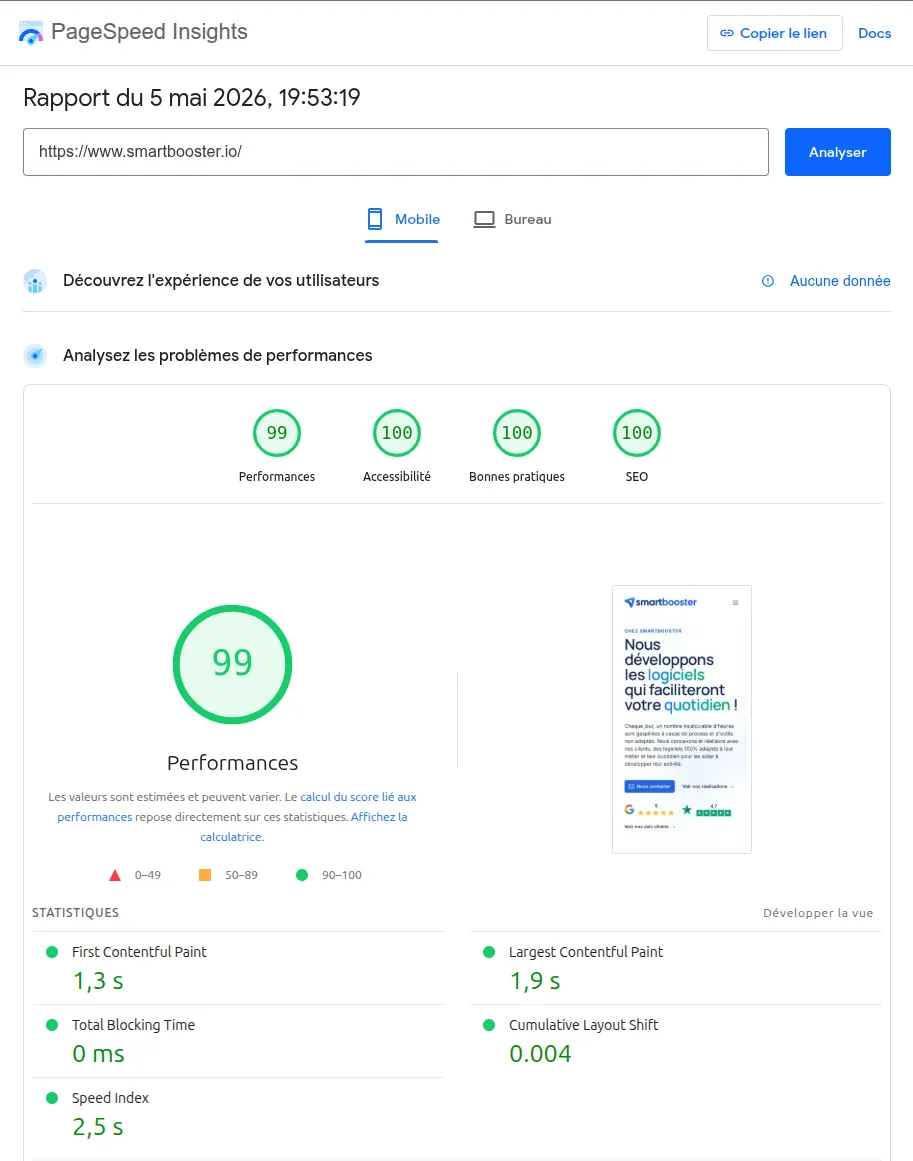Image resolution: width=913 pixels, height=1161 pixels.
Task: Select the 100 Bonnes pratiques score gauge
Action: tap(517, 433)
